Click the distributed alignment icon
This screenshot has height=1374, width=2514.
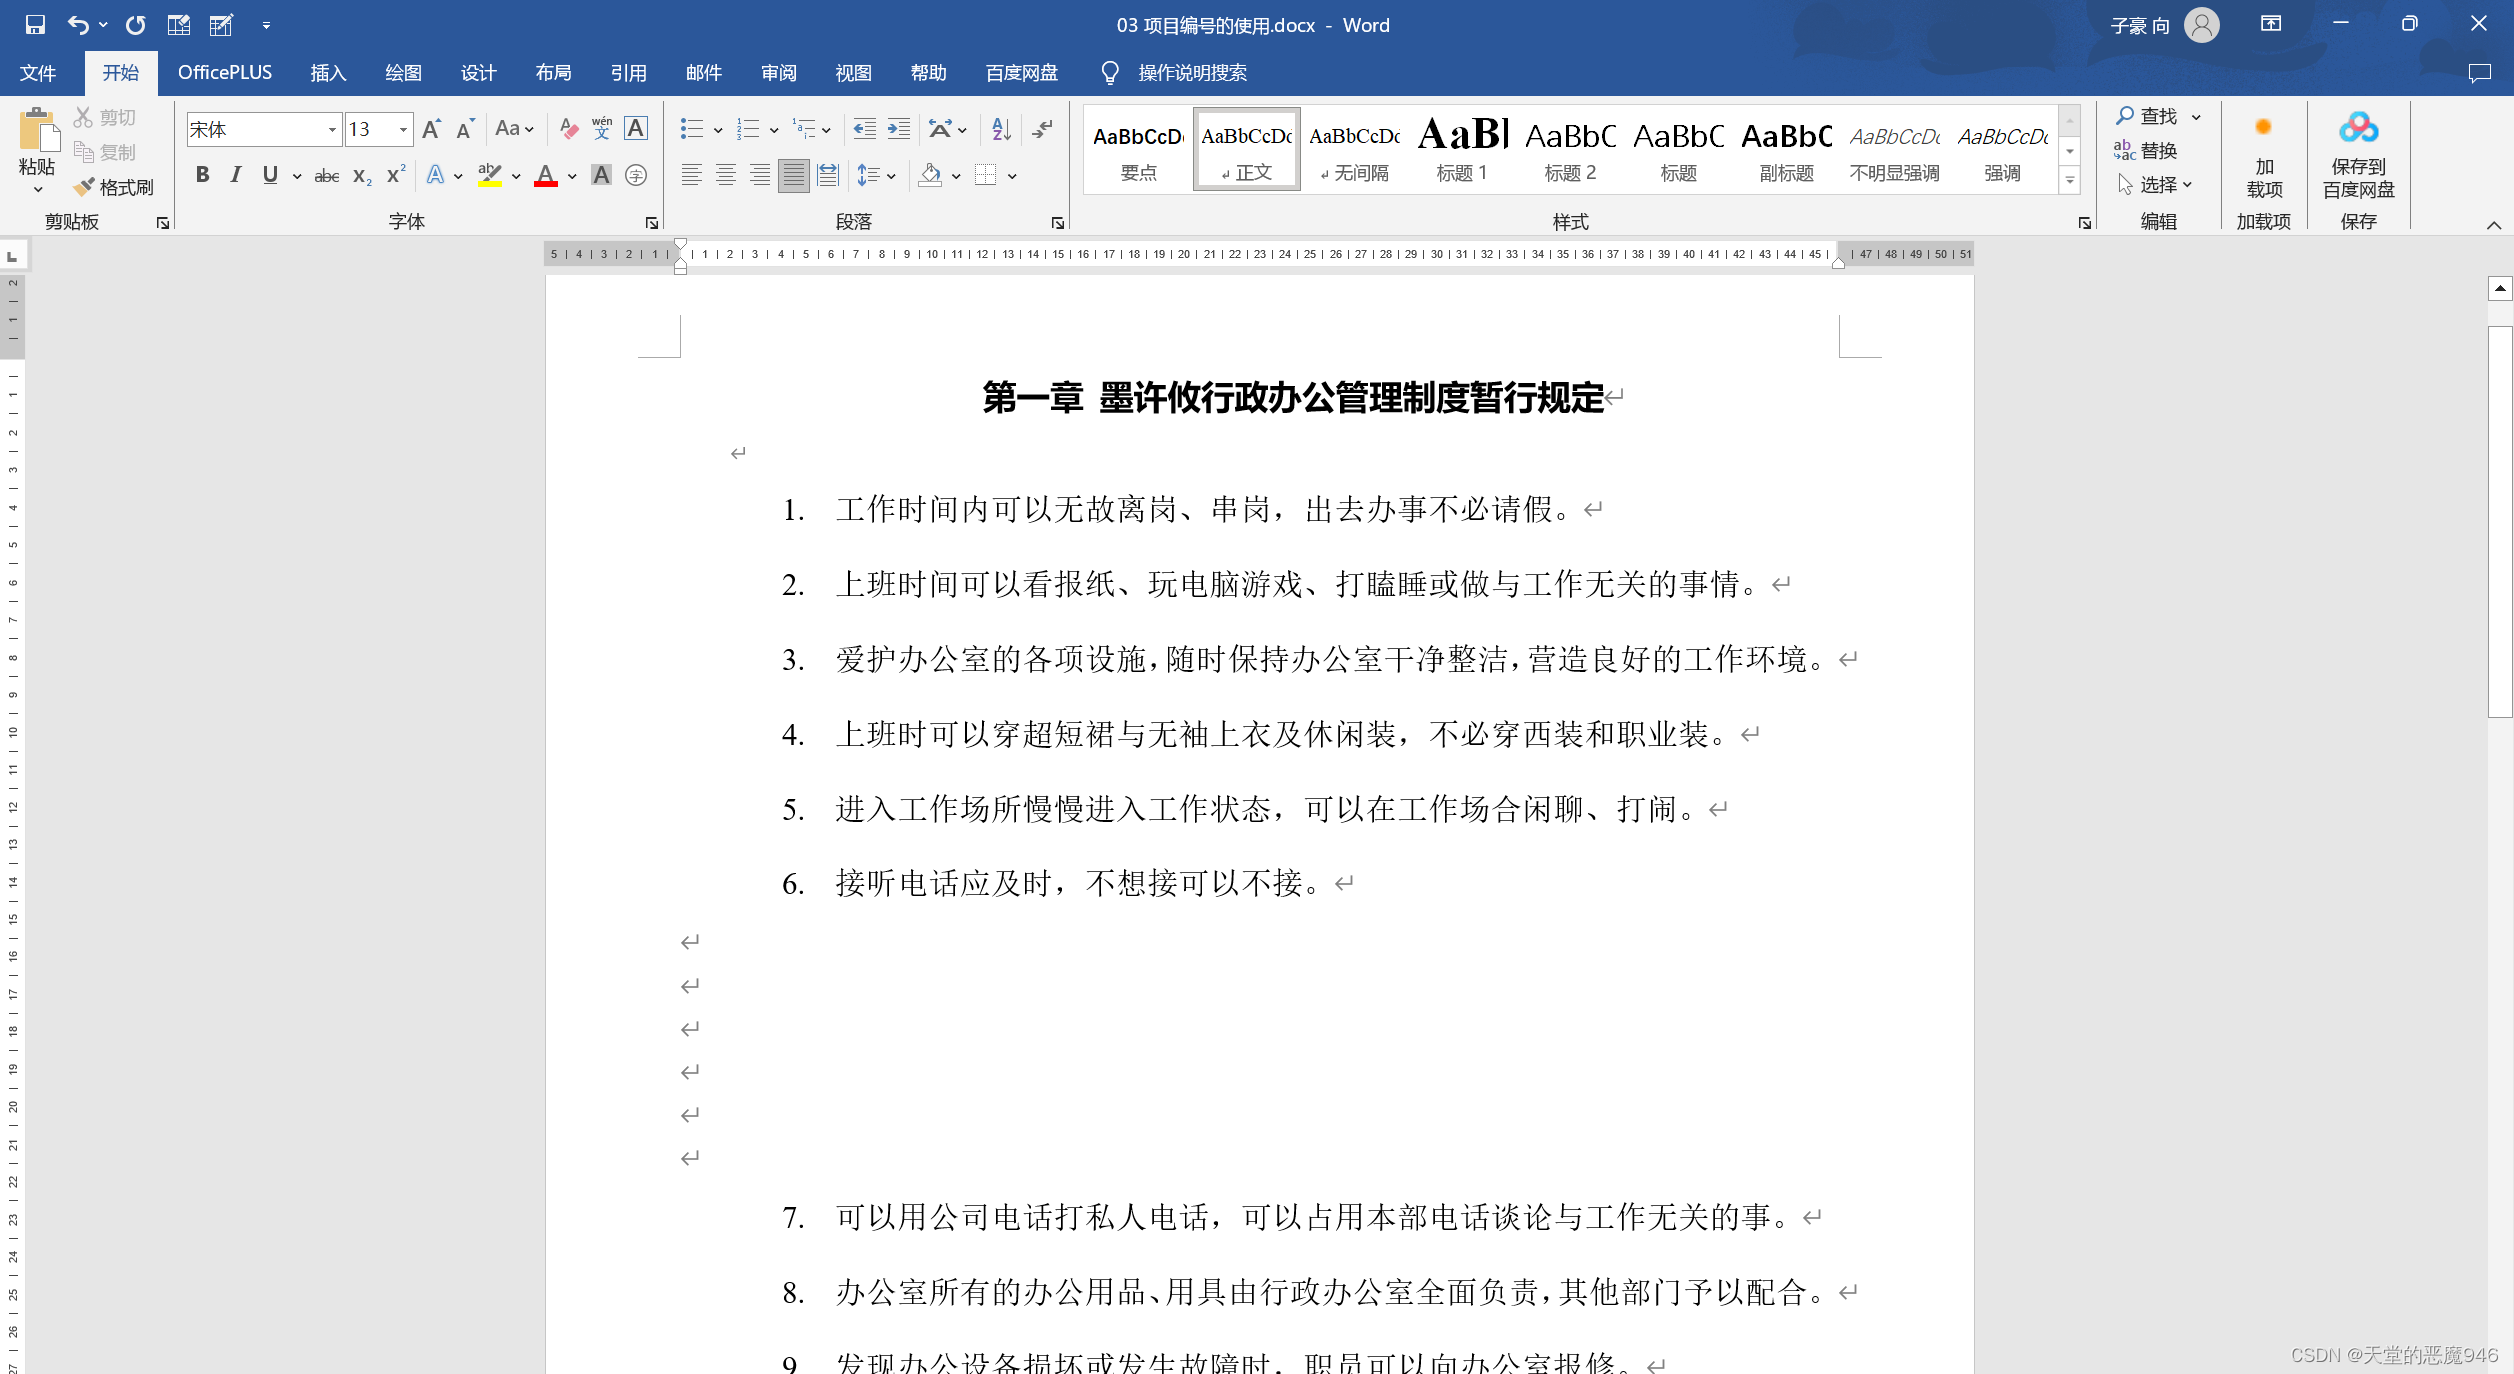coord(828,176)
